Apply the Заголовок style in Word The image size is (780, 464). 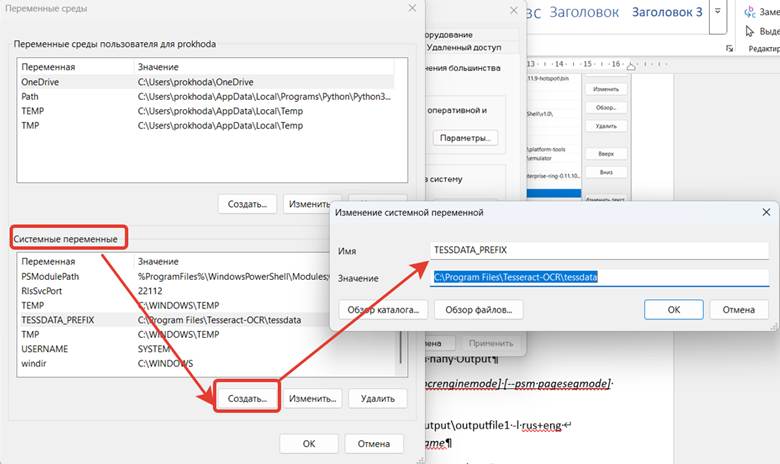[x=584, y=12]
